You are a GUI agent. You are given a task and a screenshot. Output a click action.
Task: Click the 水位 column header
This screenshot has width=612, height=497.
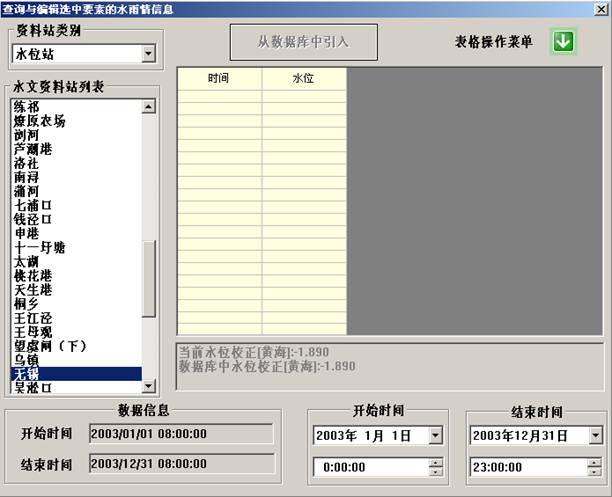pyautogui.click(x=304, y=78)
